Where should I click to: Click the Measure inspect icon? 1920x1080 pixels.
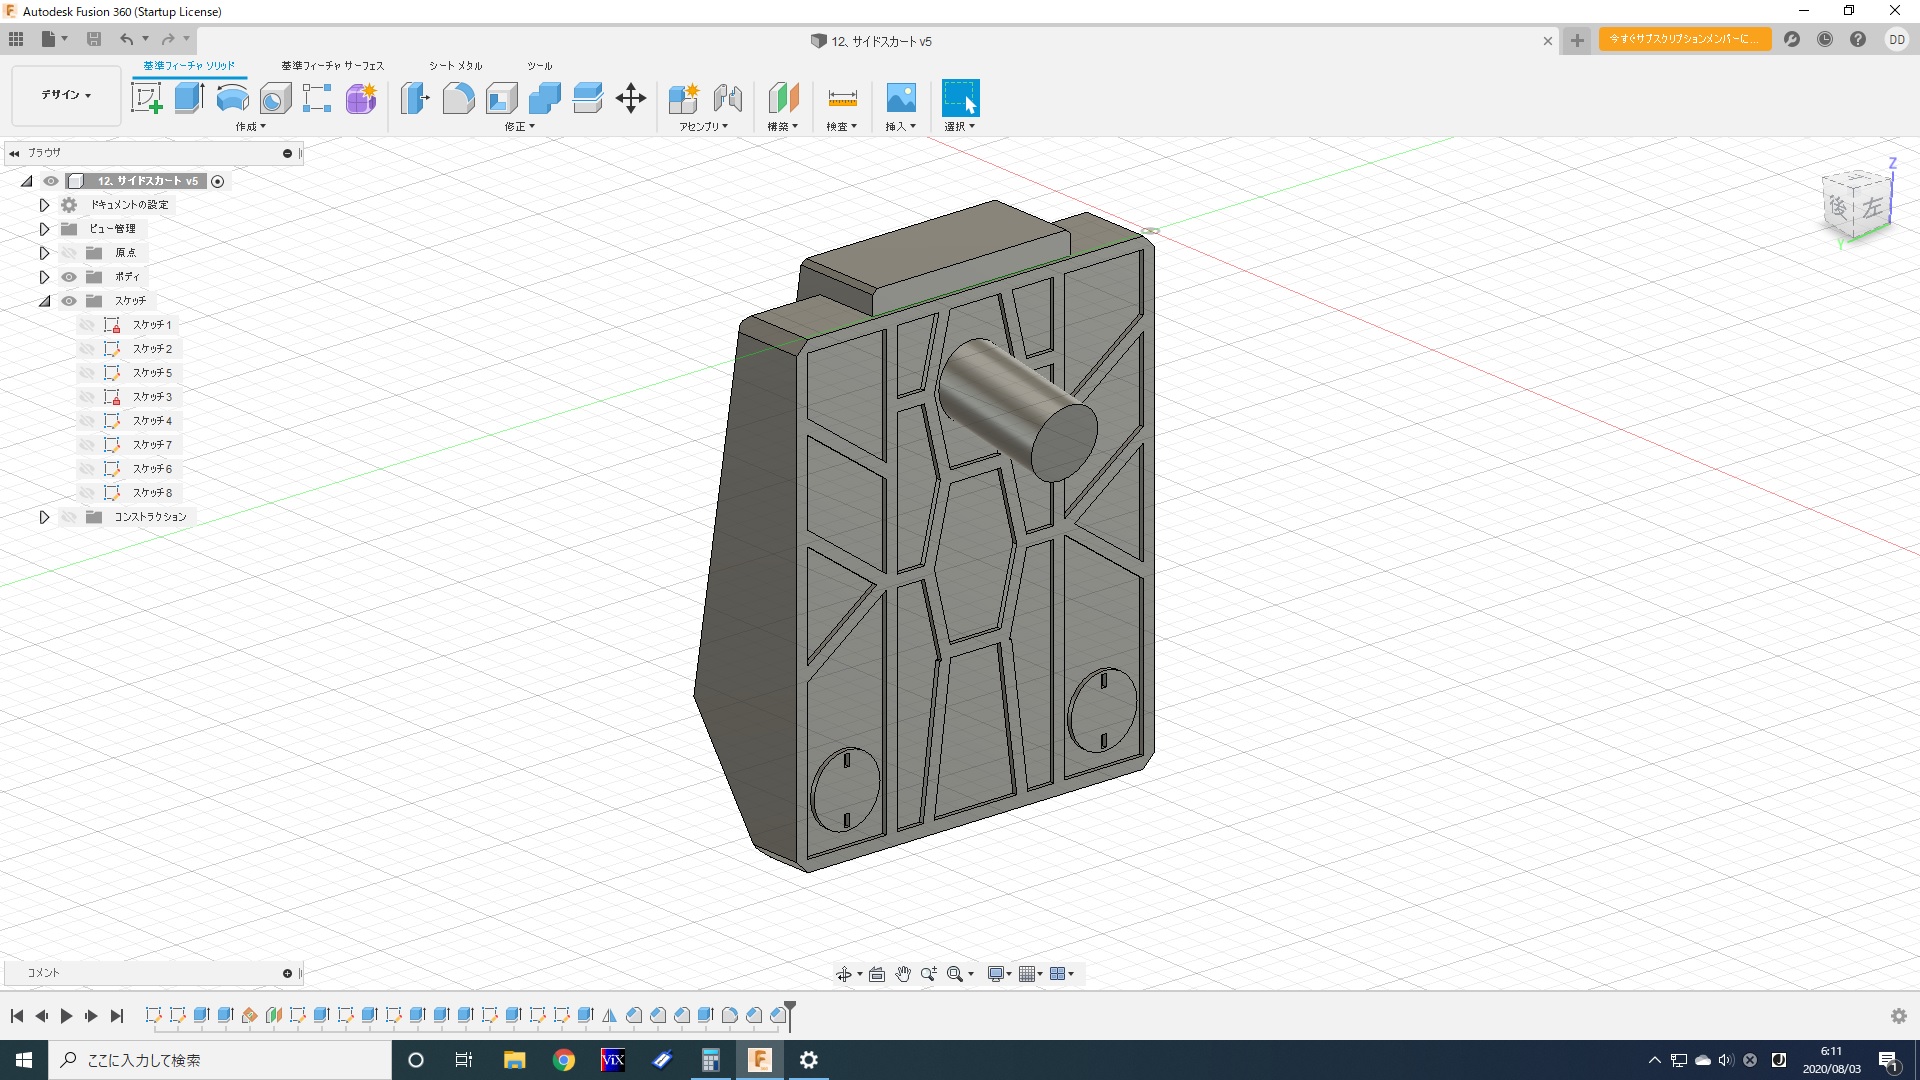tap(842, 98)
